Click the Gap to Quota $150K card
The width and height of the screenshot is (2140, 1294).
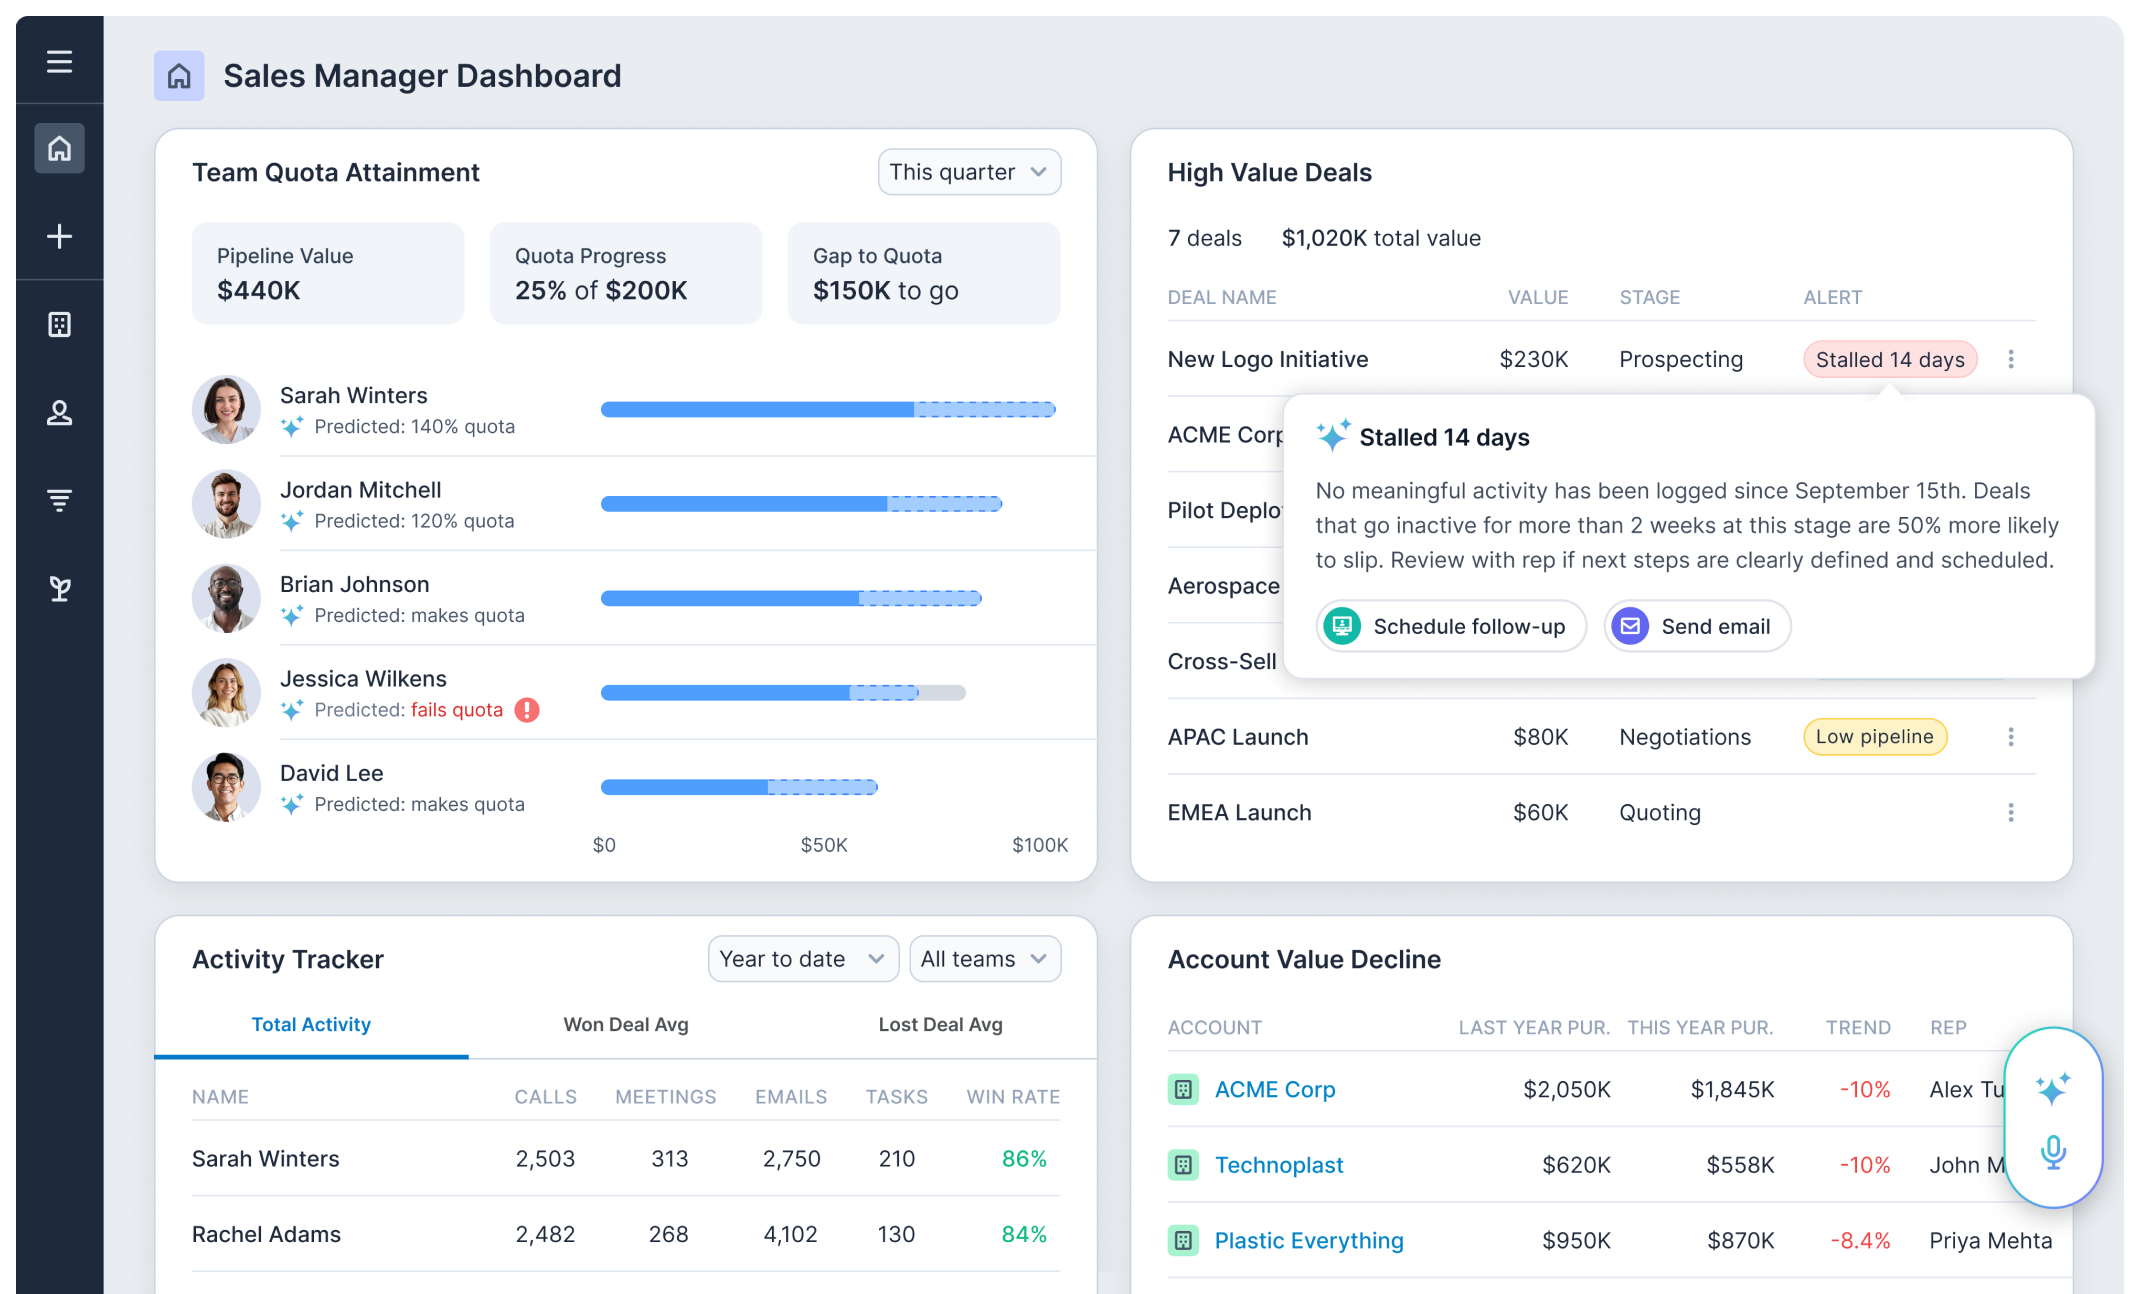924,273
